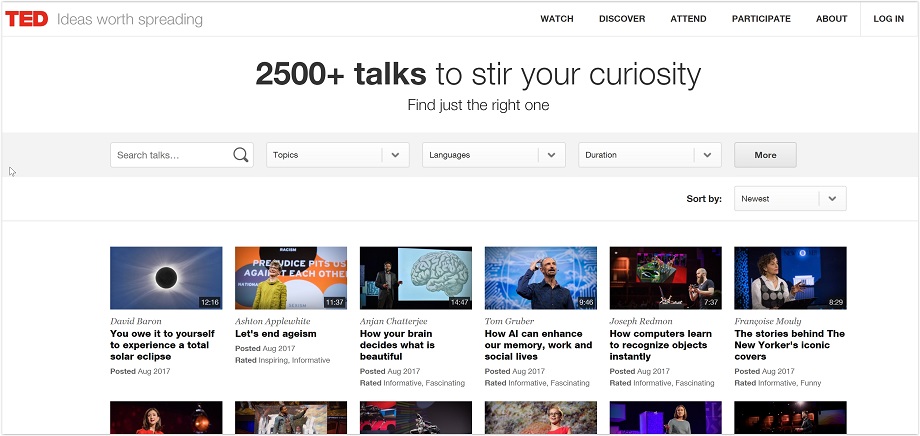The height and width of the screenshot is (436, 920).
Task: Open Françoise Mouly's talk thumbnail
Action: 790,278
